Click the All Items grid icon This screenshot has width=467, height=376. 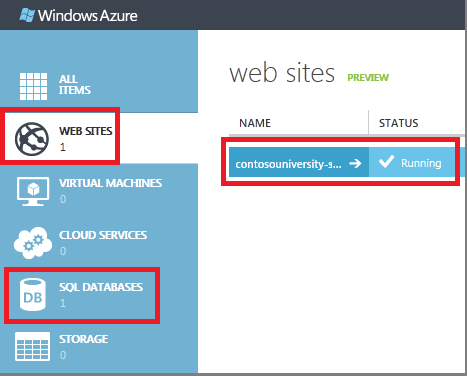click(x=33, y=86)
